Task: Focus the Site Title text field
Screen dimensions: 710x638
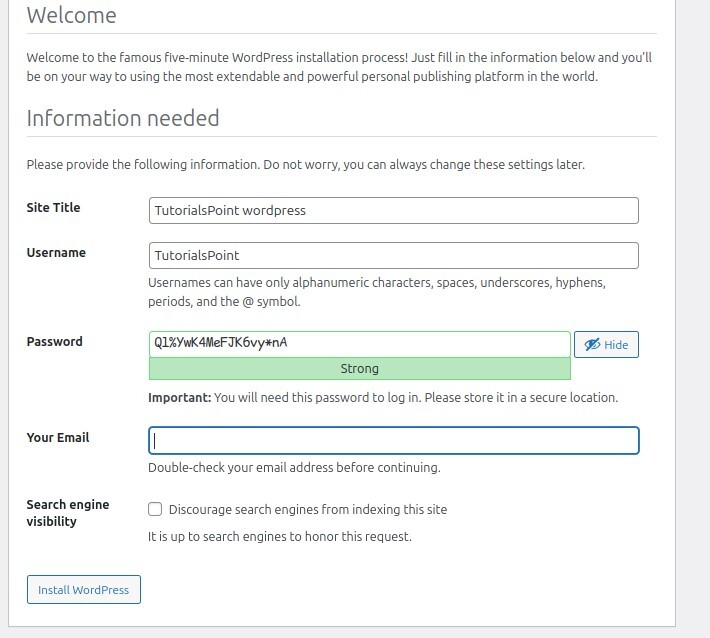Action: click(x=393, y=211)
